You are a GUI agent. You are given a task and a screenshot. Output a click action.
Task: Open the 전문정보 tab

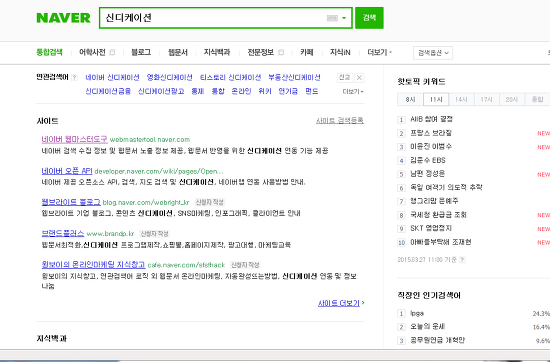[x=261, y=52]
